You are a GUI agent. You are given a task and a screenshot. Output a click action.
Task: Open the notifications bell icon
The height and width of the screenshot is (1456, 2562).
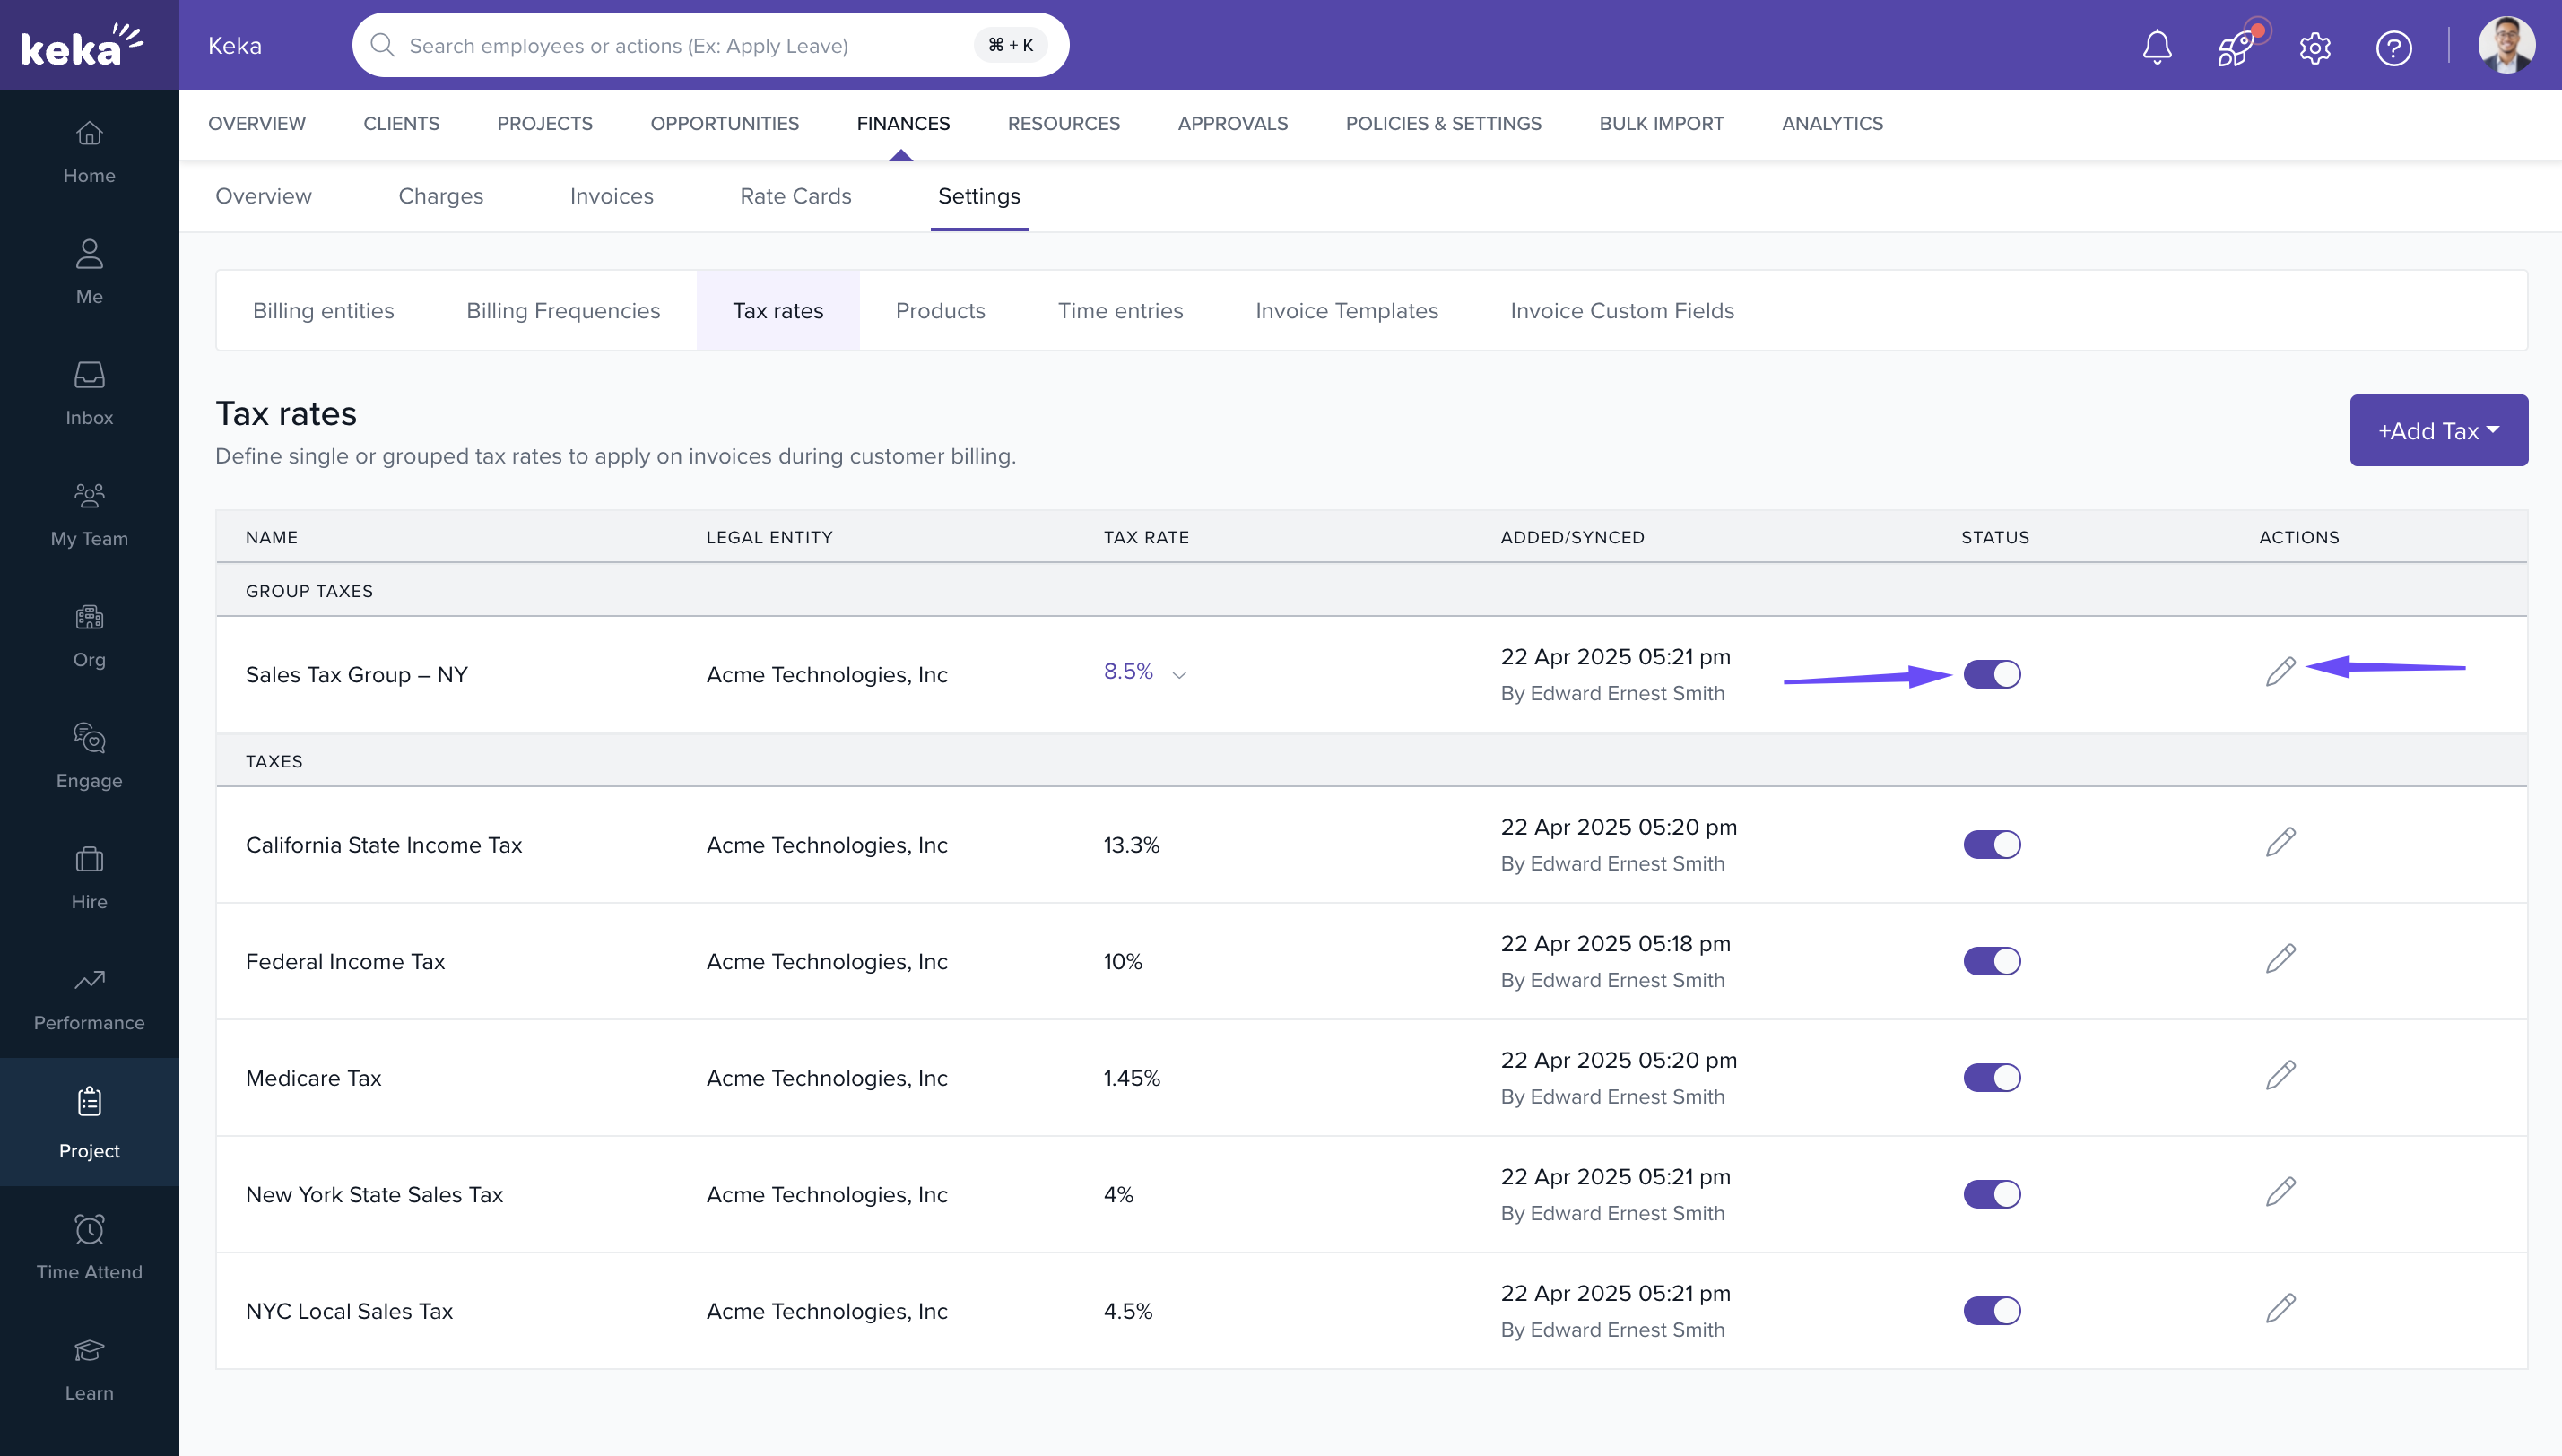pos(2157,46)
